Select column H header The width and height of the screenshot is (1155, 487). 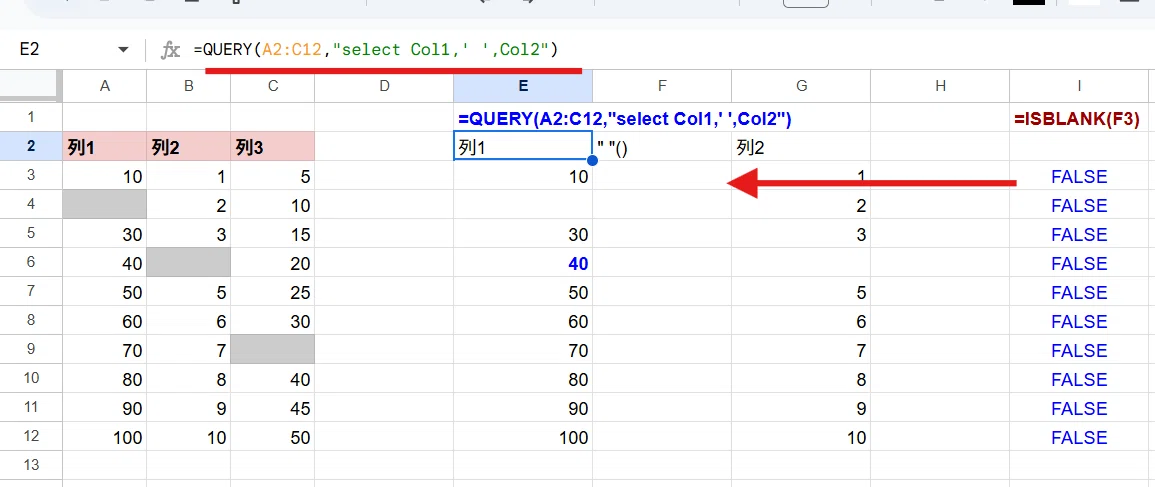pyautogui.click(x=940, y=86)
